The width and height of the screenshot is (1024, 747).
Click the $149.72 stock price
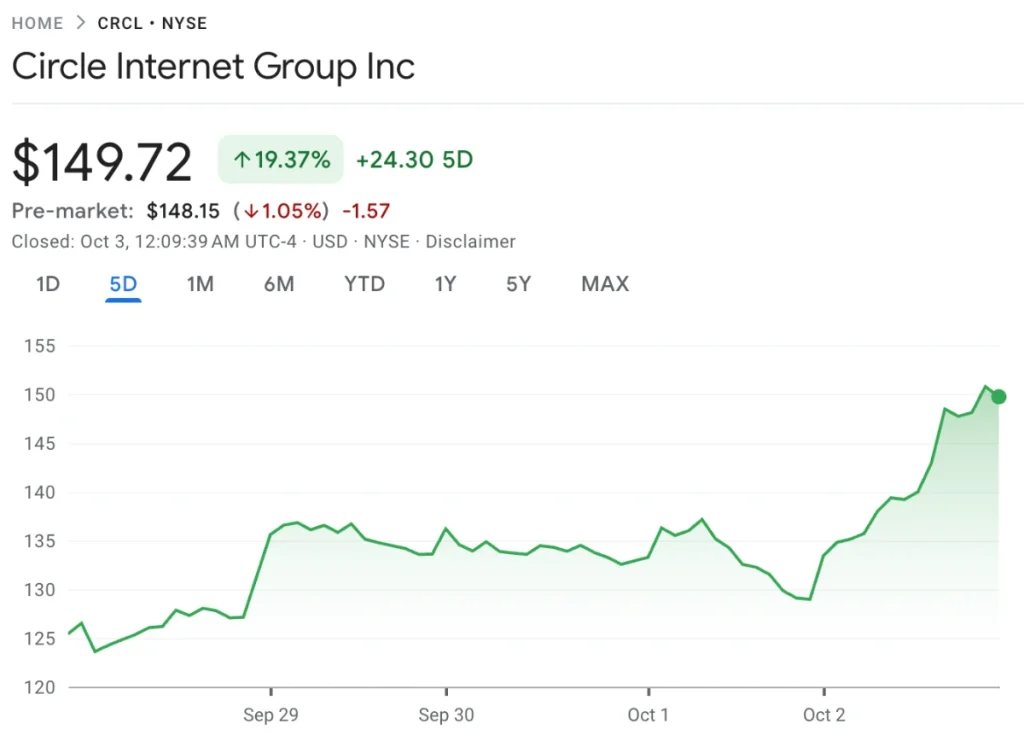click(102, 162)
